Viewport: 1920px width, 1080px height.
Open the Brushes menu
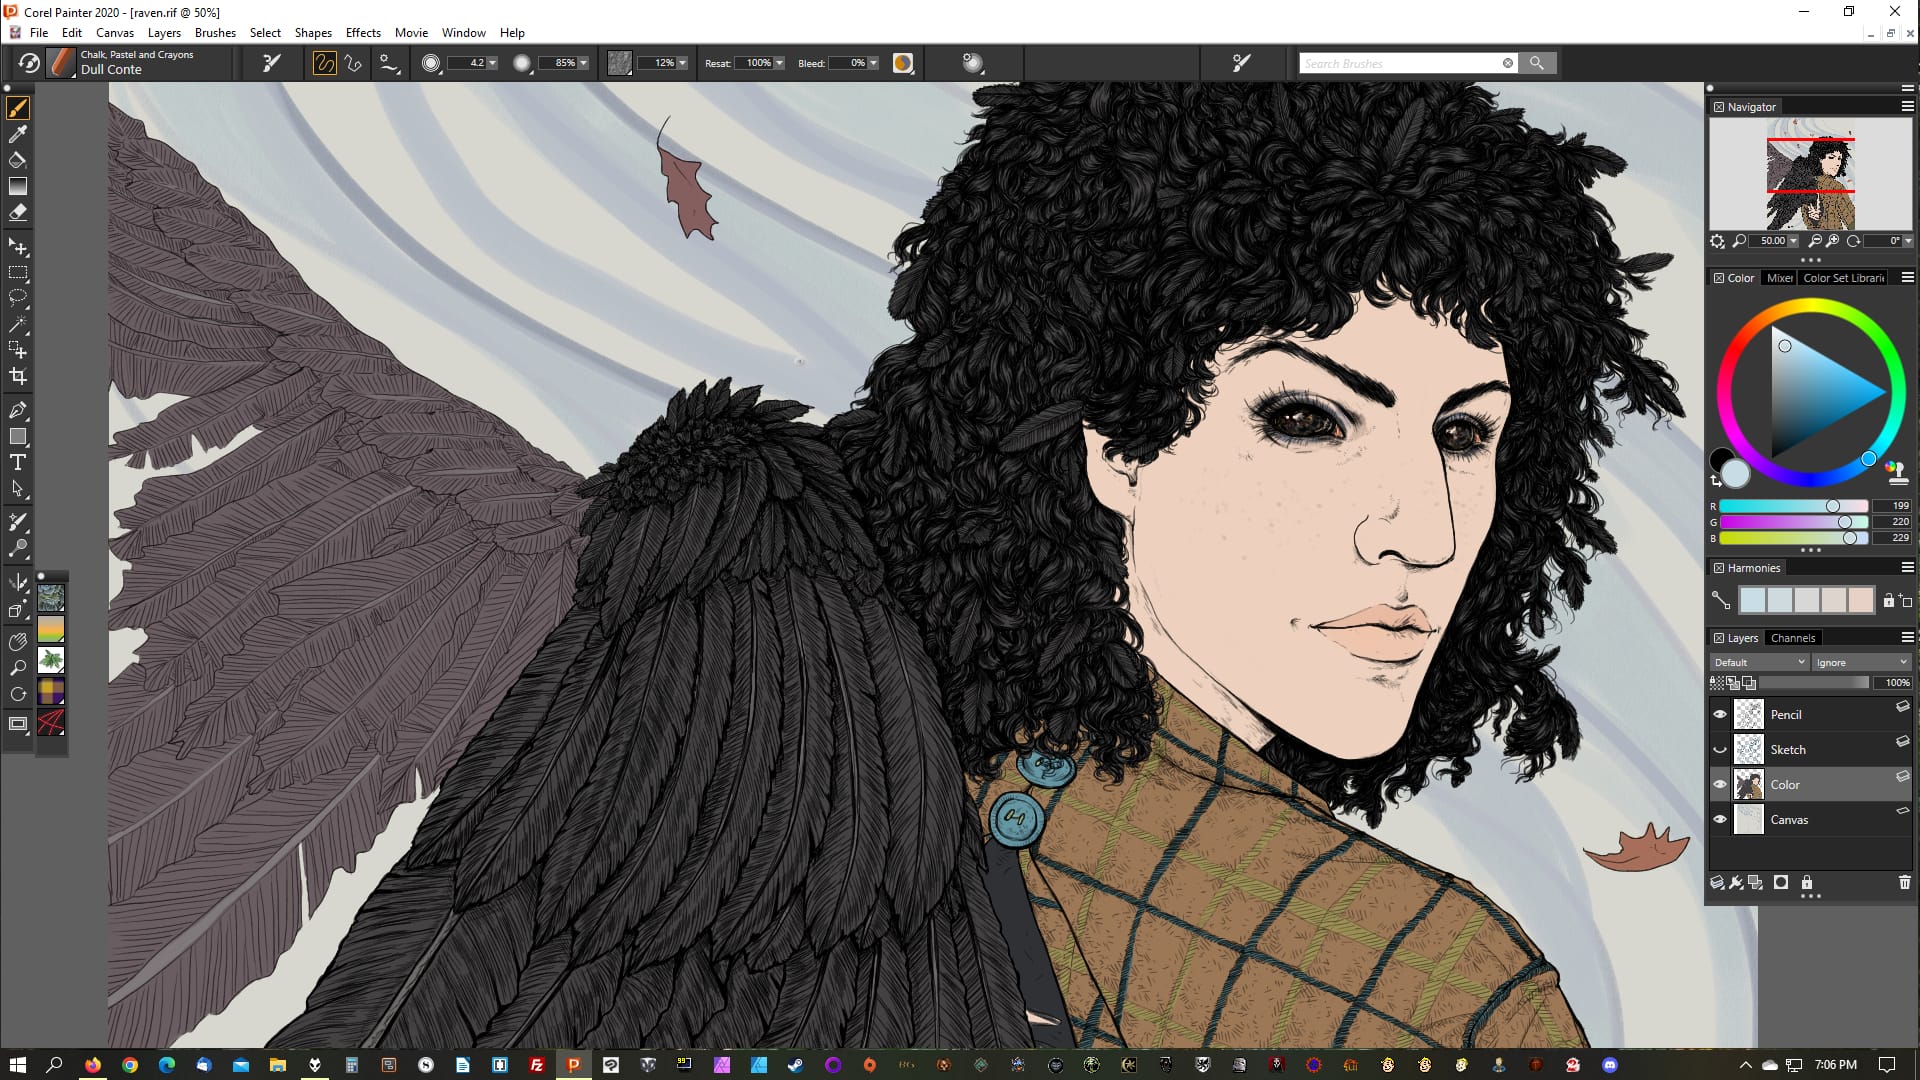[x=215, y=32]
